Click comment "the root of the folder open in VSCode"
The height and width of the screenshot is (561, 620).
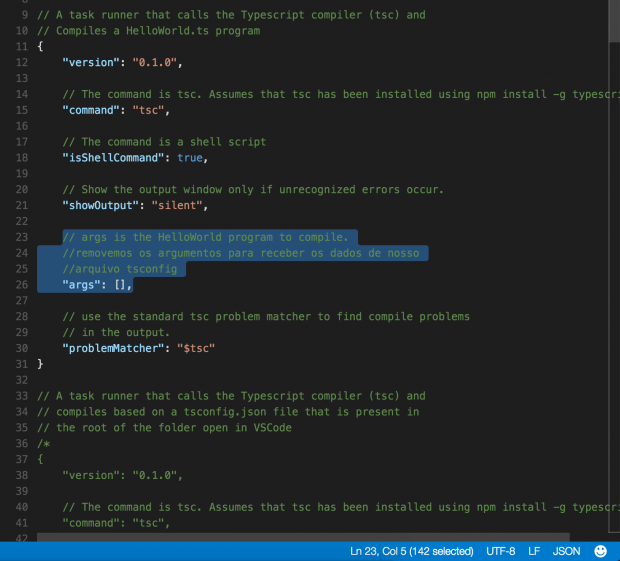[164, 428]
